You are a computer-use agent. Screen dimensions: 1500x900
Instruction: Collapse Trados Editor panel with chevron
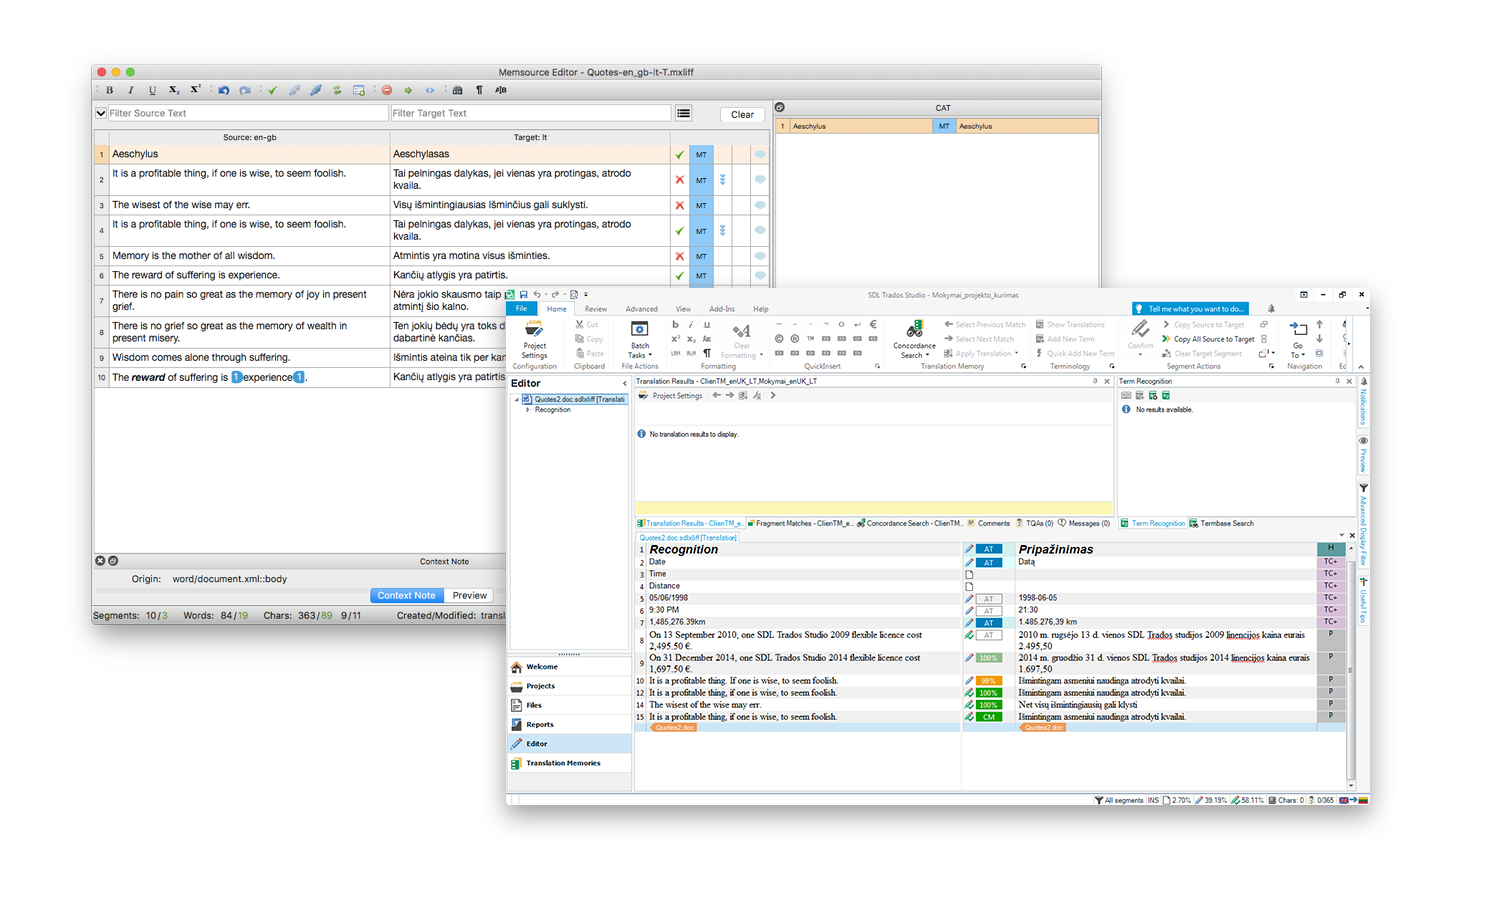pos(625,384)
